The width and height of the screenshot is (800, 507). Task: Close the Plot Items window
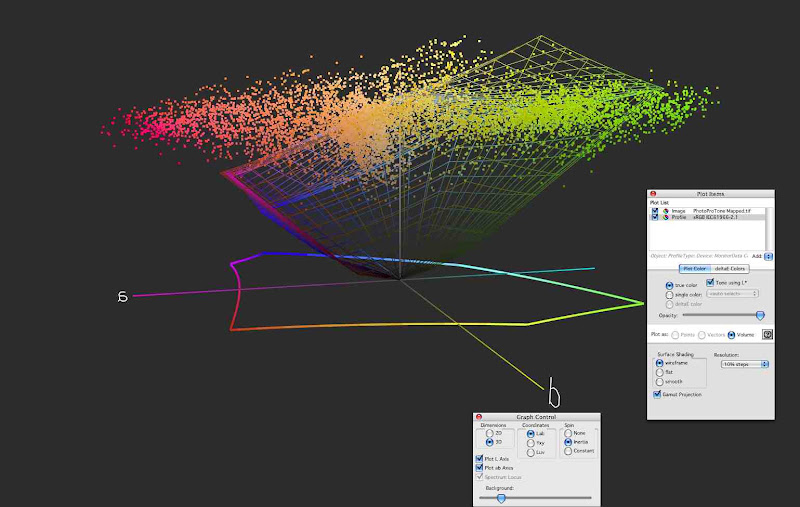point(653,194)
